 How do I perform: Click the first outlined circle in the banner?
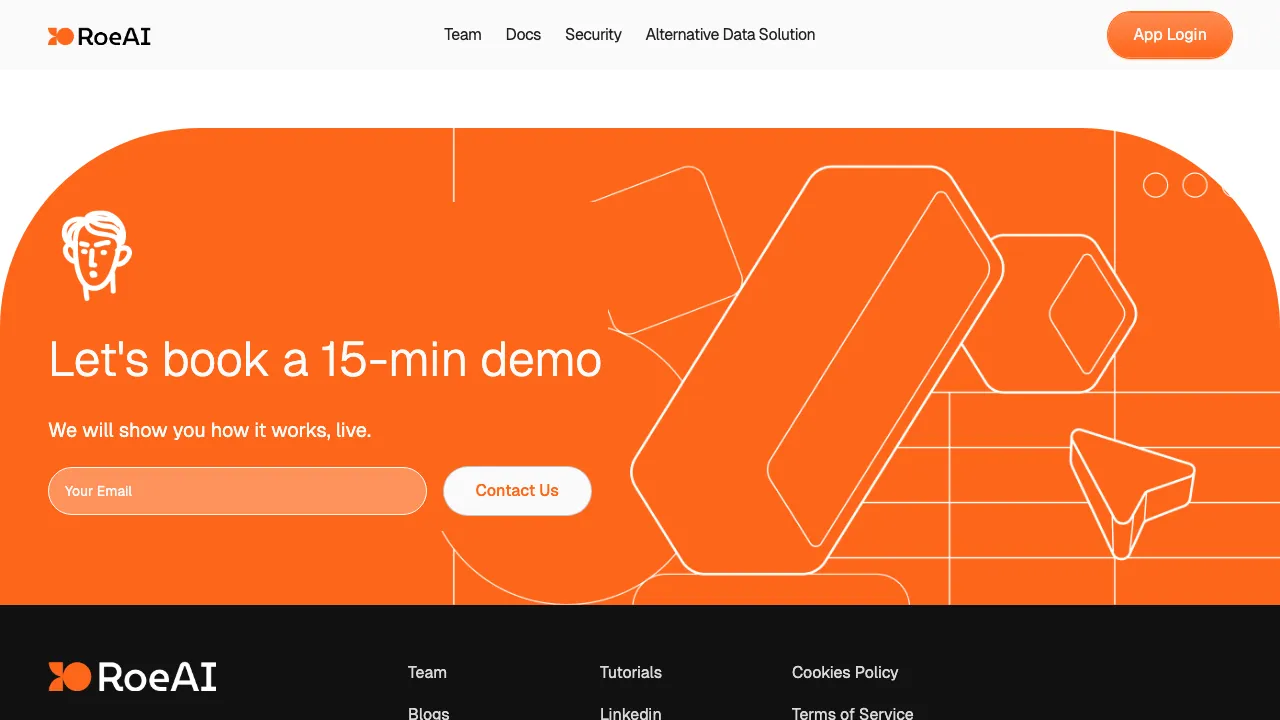pos(1155,185)
